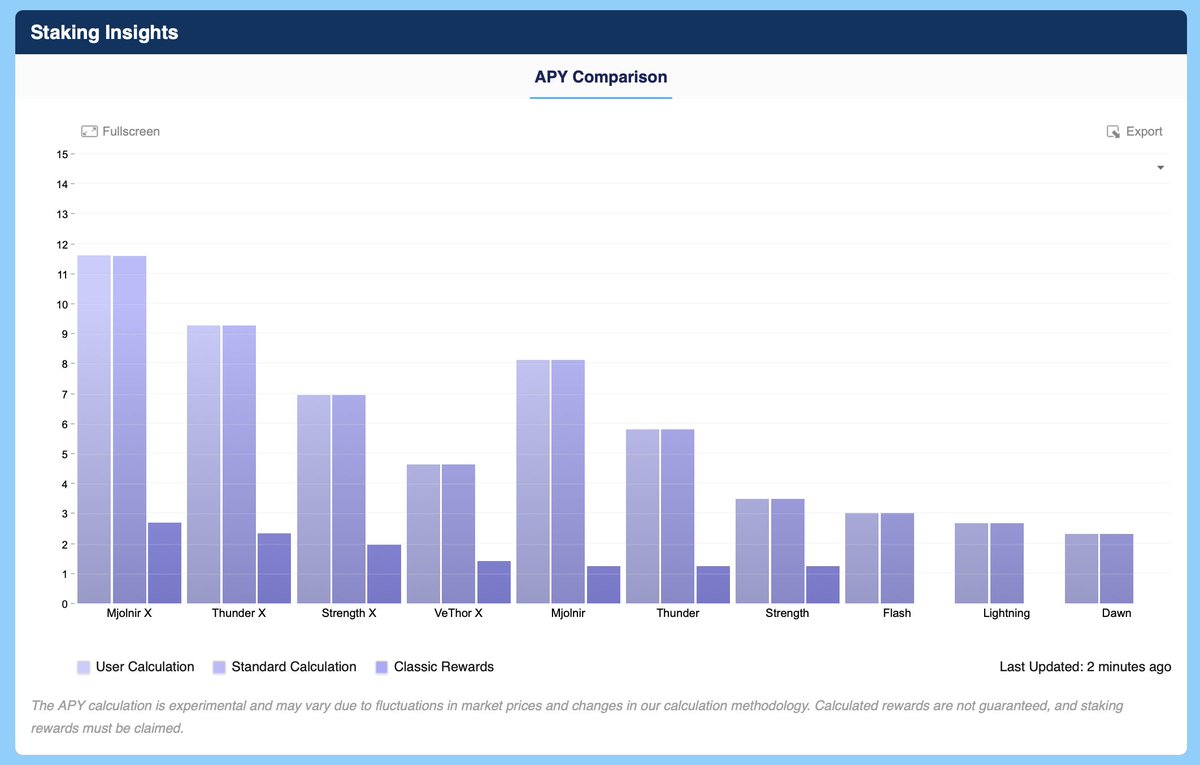This screenshot has width=1200, height=765.
Task: Click the Dawn axis label
Action: pos(1117,613)
